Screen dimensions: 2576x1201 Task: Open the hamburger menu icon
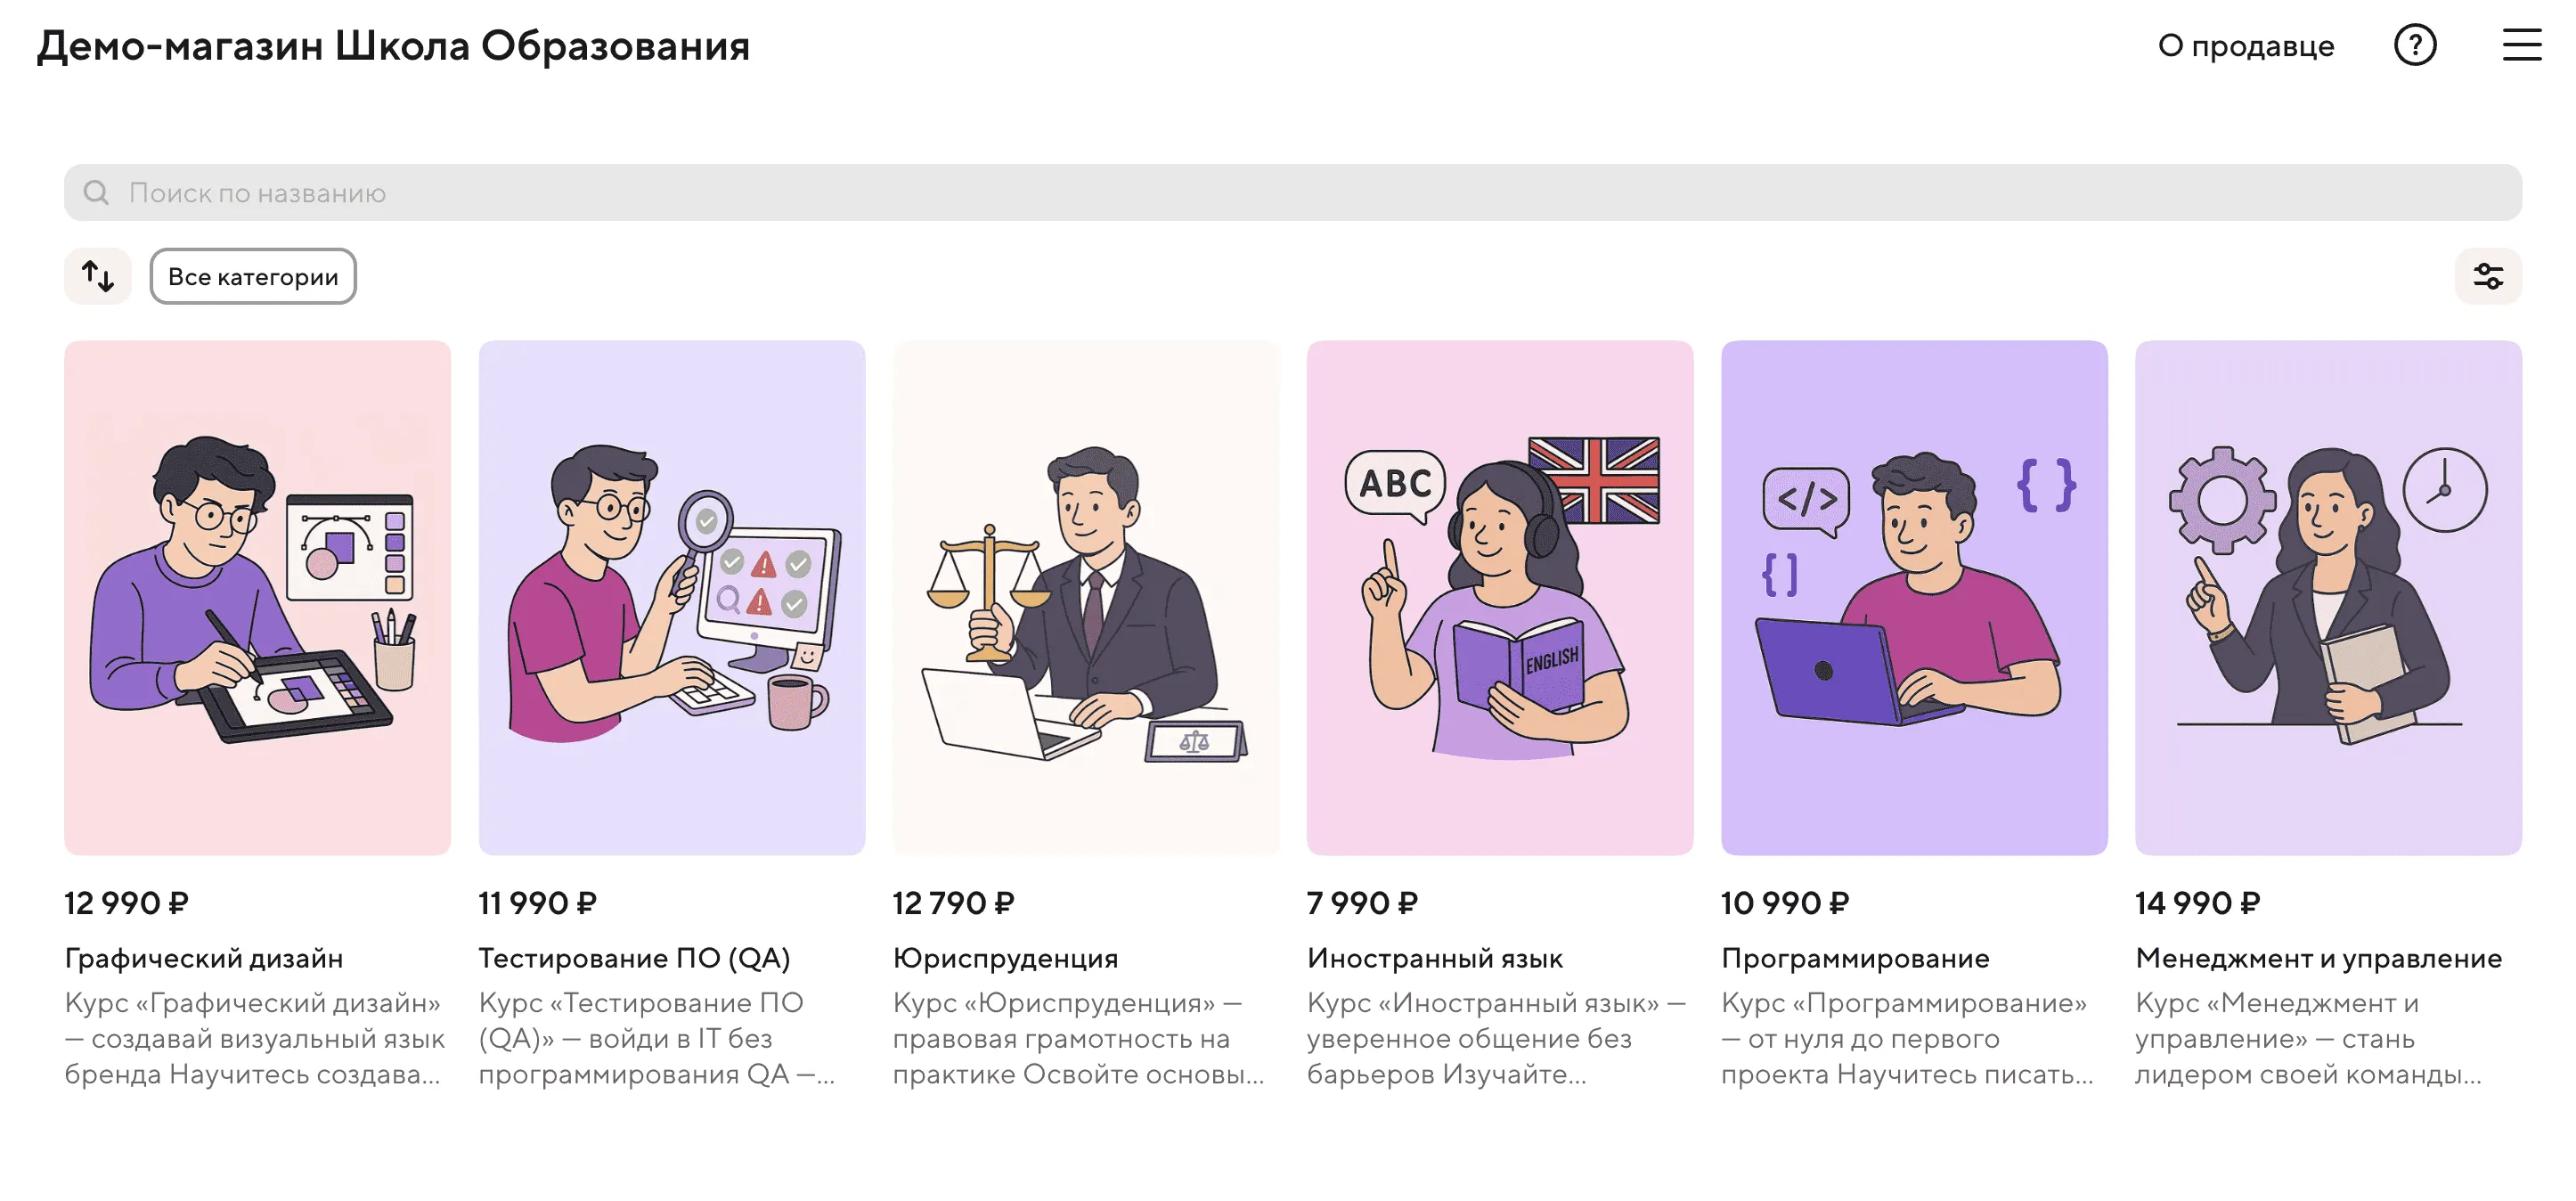click(x=2522, y=45)
